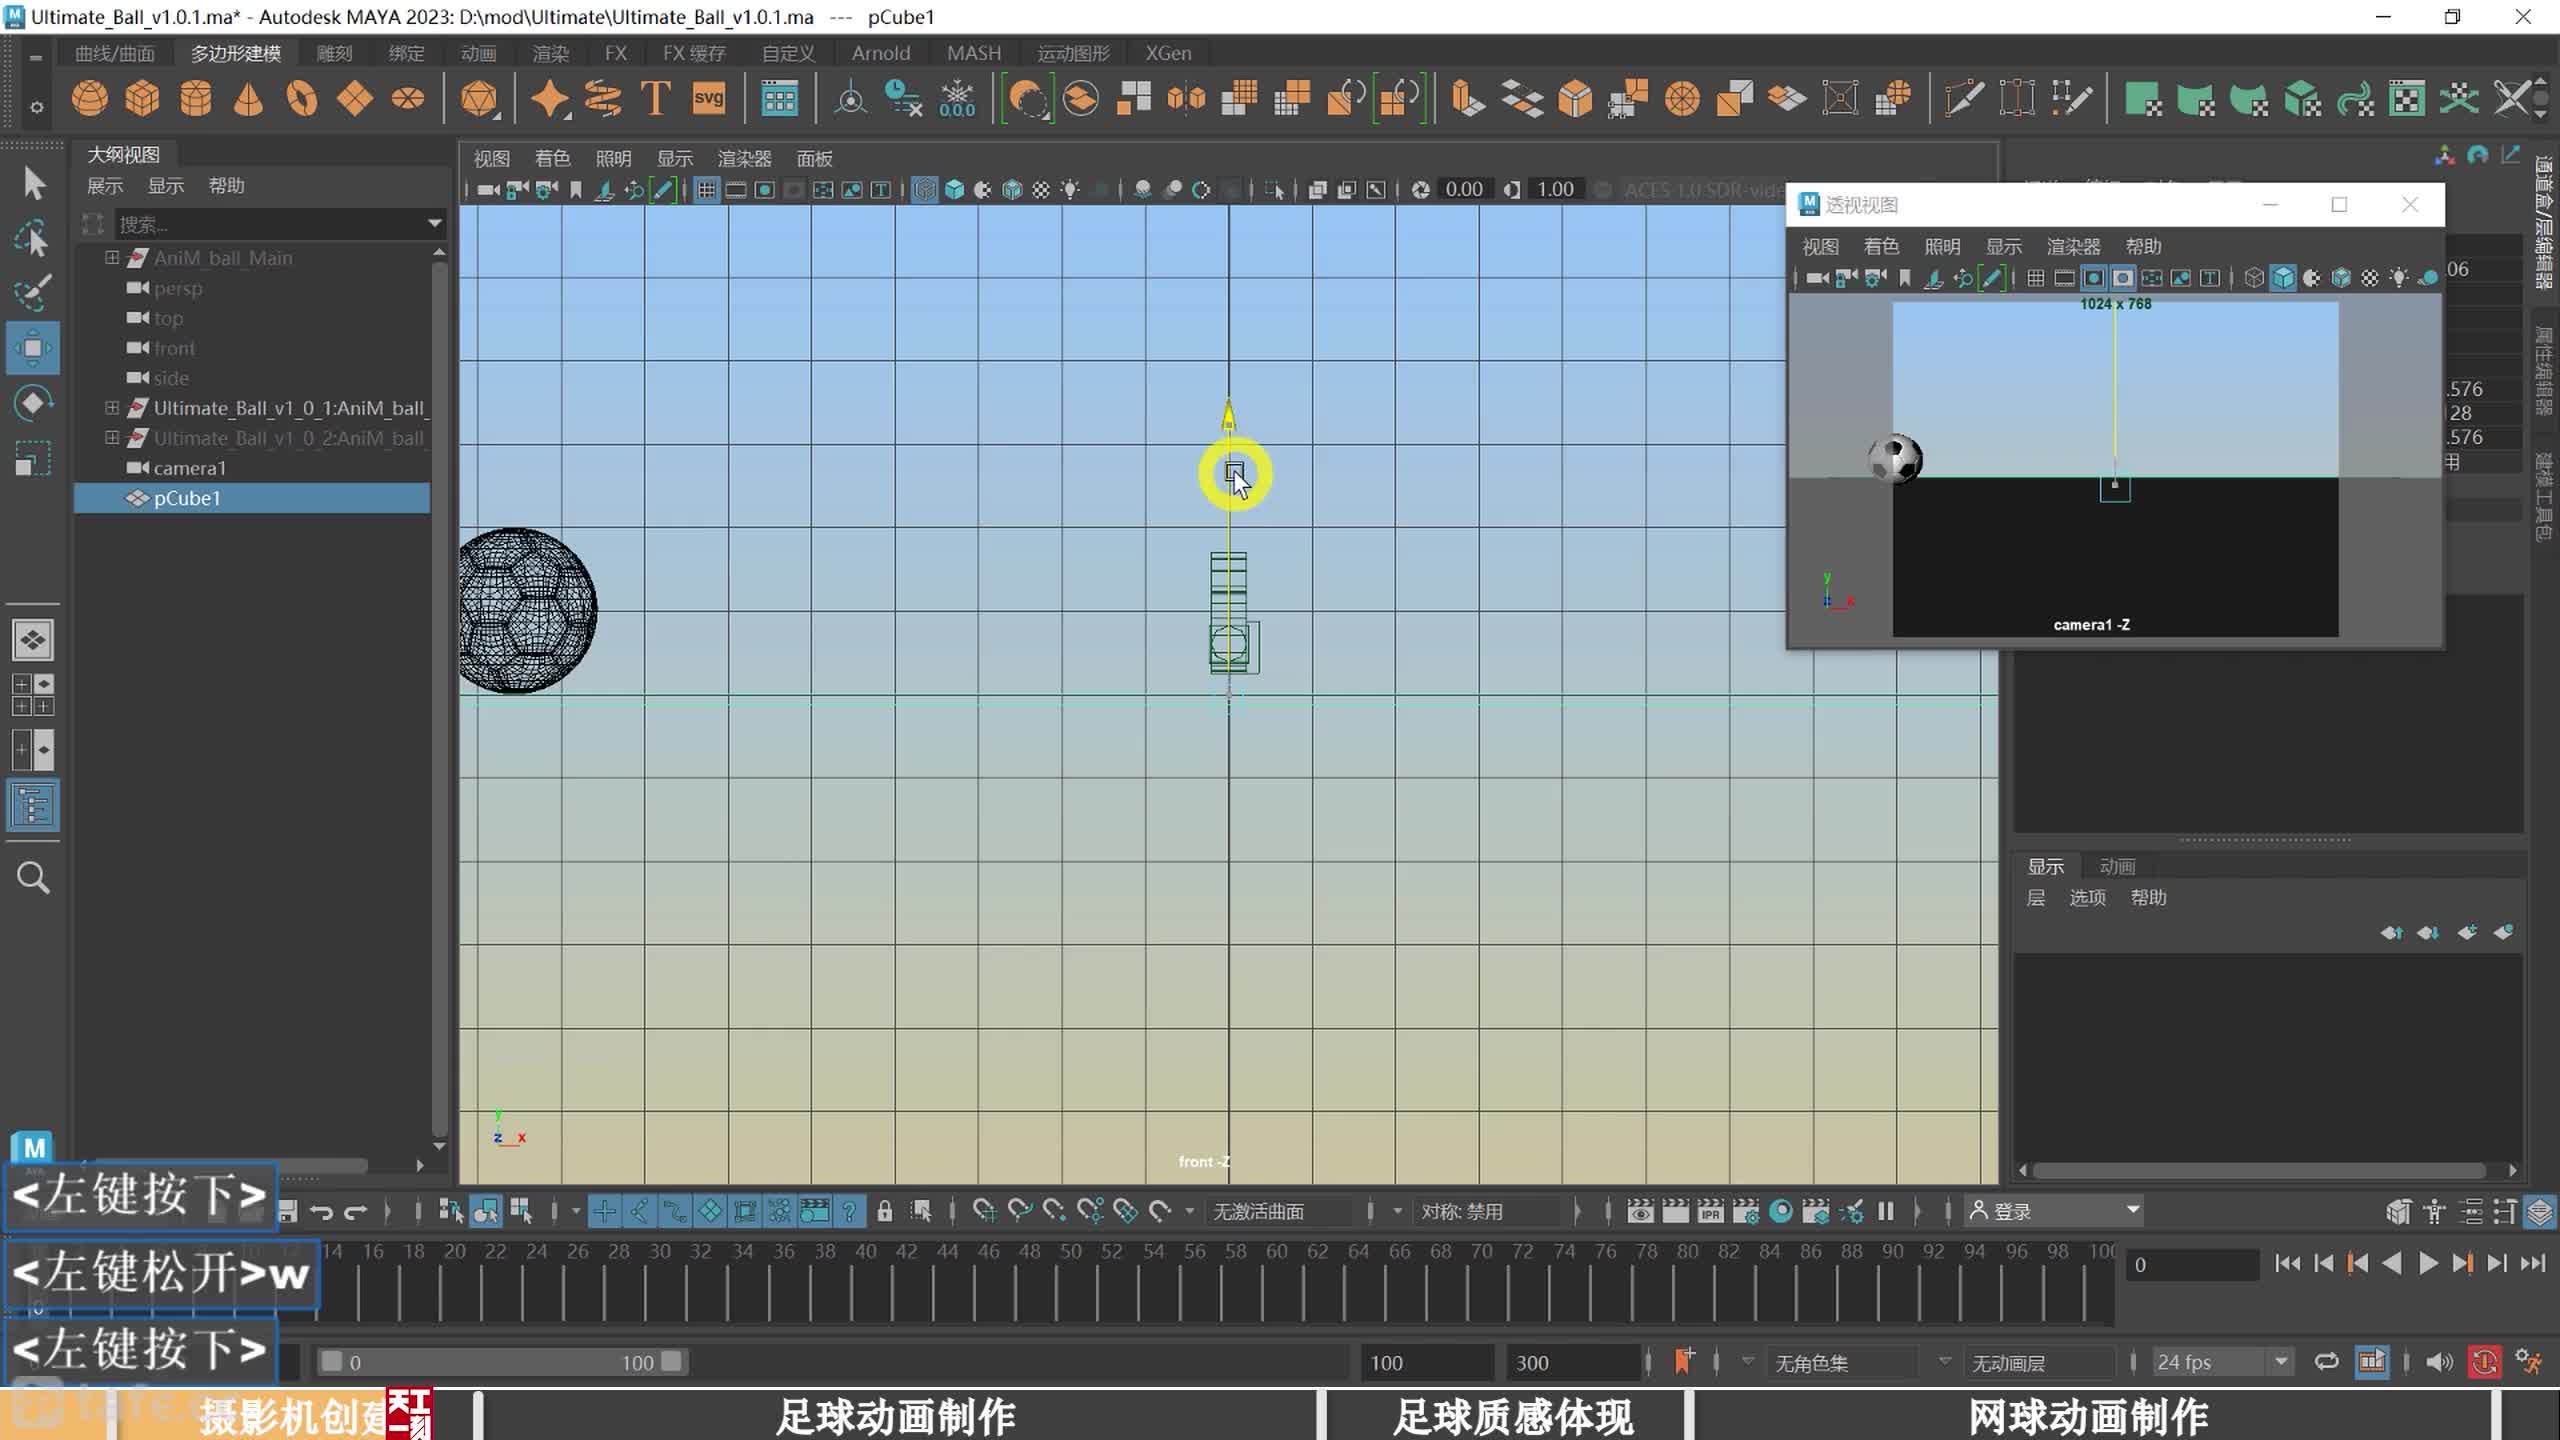Screen dimensions: 2560x1440
Task: Switch to the 多边形建模 shelf tab
Action: 236,53
